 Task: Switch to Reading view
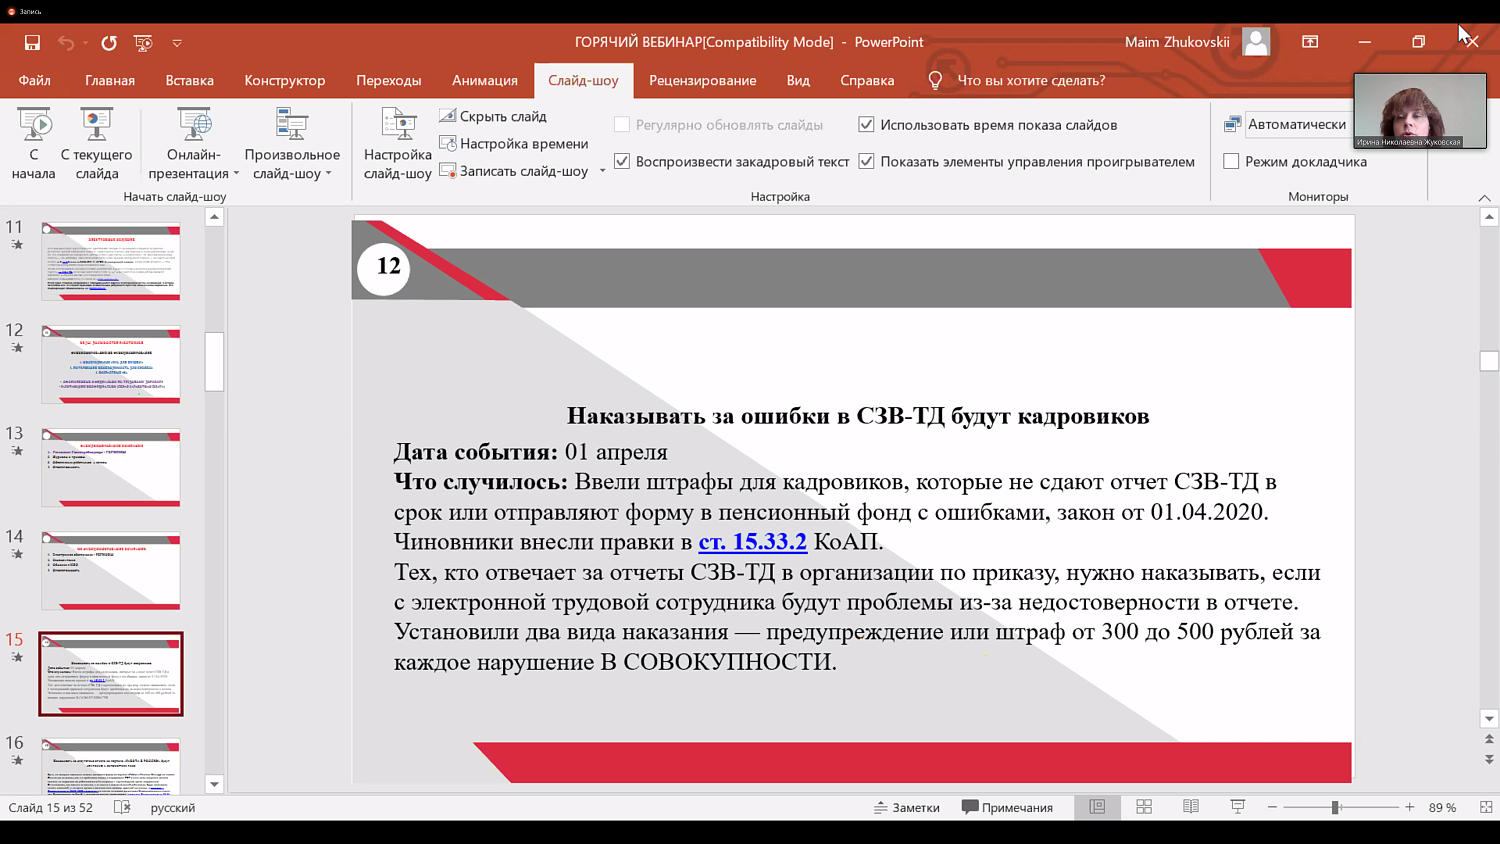tap(1191, 807)
